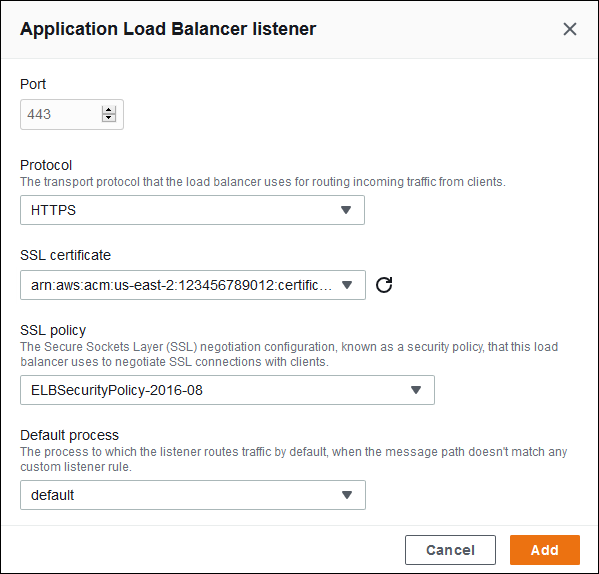Refresh the SSL certificate list

pyautogui.click(x=384, y=285)
